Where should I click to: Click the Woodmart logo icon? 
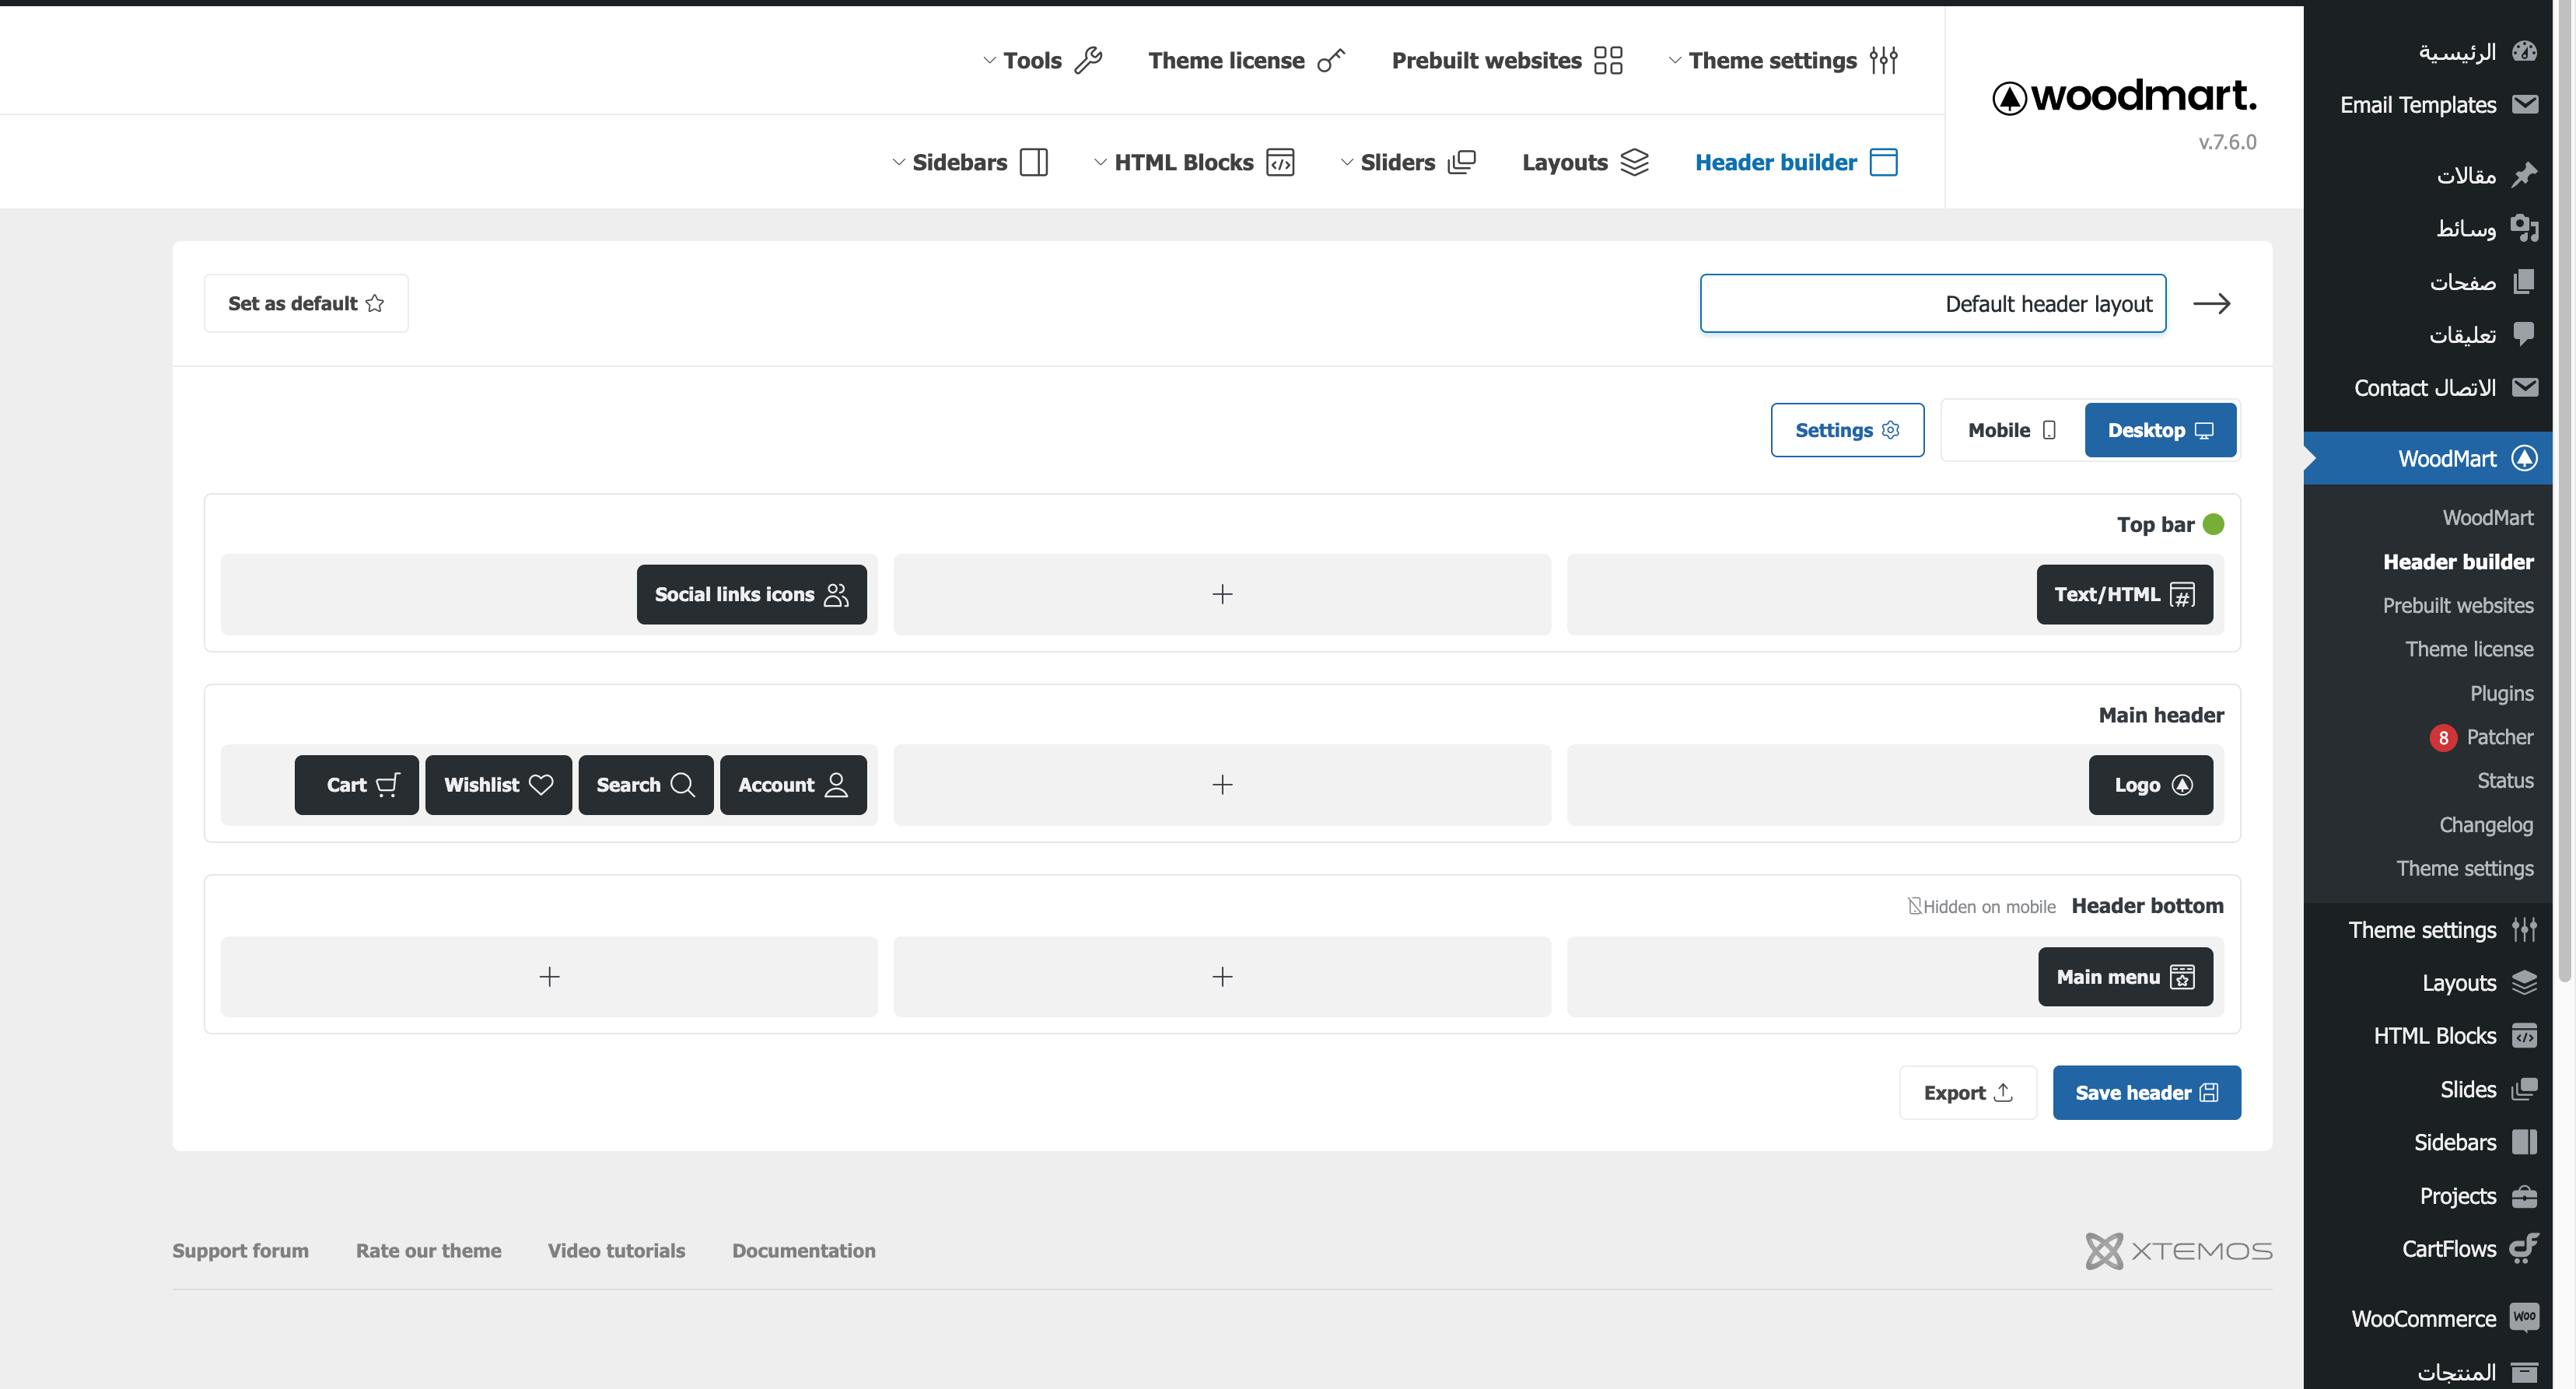(x=2009, y=98)
